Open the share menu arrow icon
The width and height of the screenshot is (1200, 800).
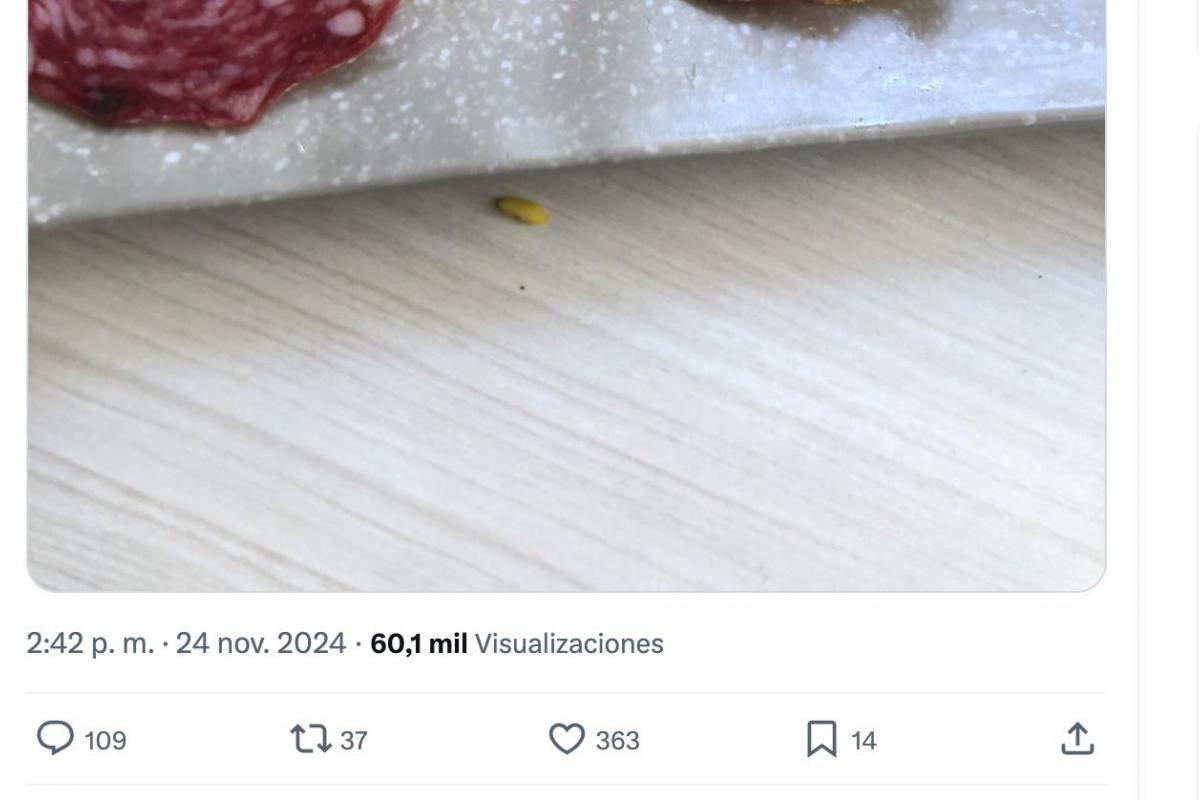[1076, 739]
